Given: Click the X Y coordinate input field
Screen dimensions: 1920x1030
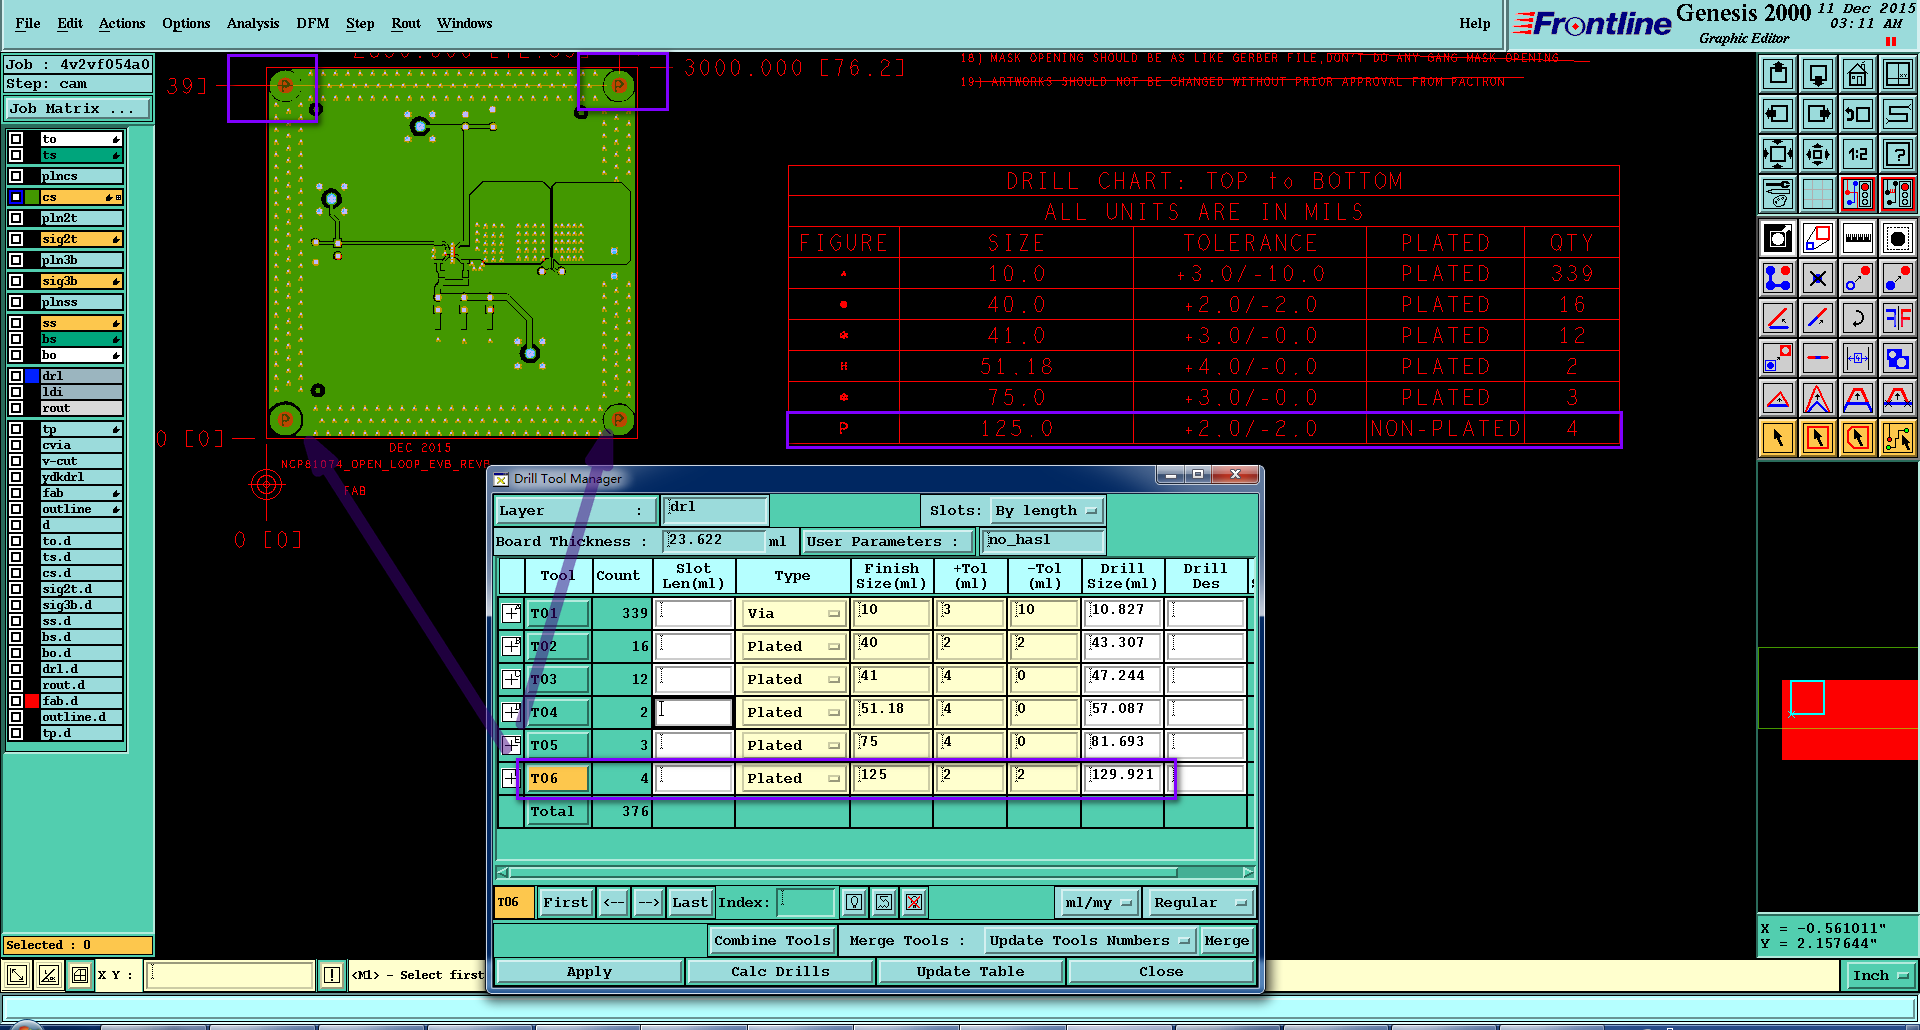Looking at the screenshot, I should [x=230, y=975].
